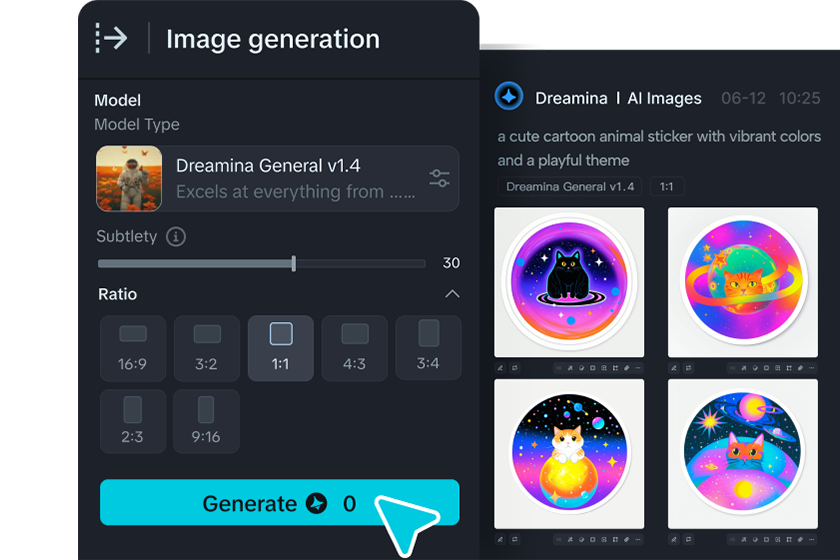The image size is (840, 560).
Task: Select the 9:16 ratio option
Action: pos(206,421)
